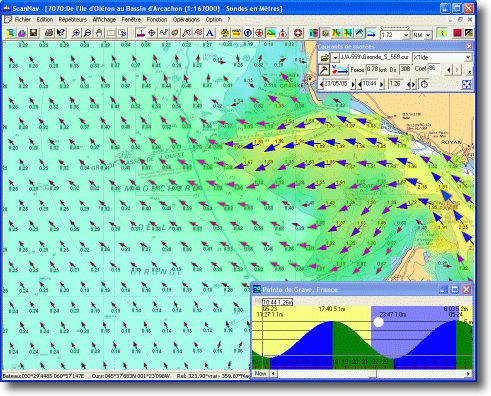Toggle the yellow info button in toolbar
This screenshot has height=396, width=491.
pyautogui.click(x=442, y=33)
